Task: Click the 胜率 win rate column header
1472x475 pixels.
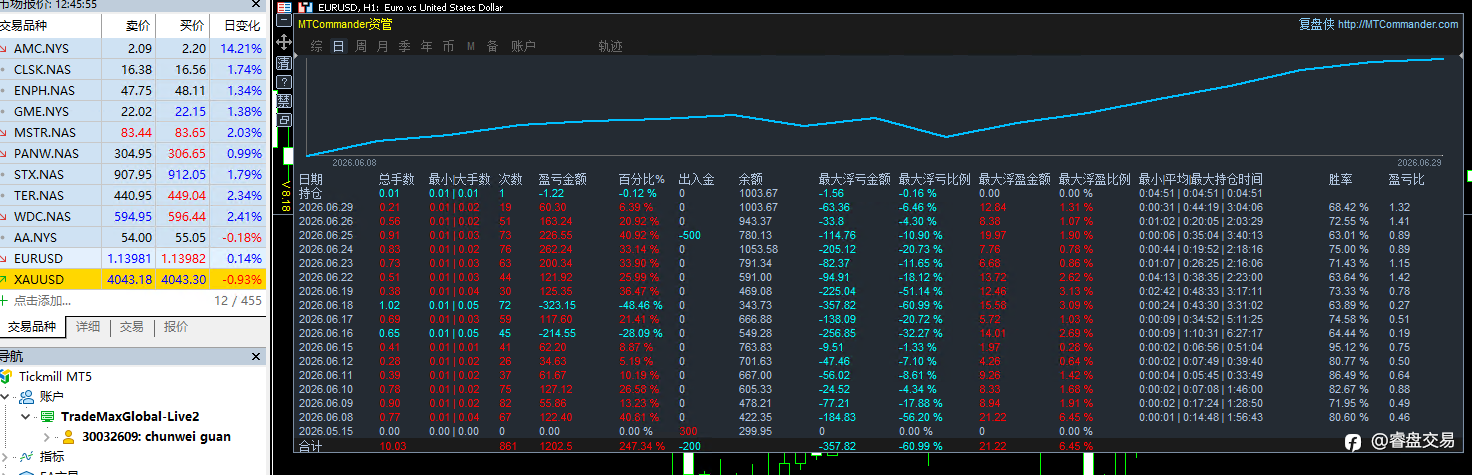Action: pyautogui.click(x=1341, y=179)
